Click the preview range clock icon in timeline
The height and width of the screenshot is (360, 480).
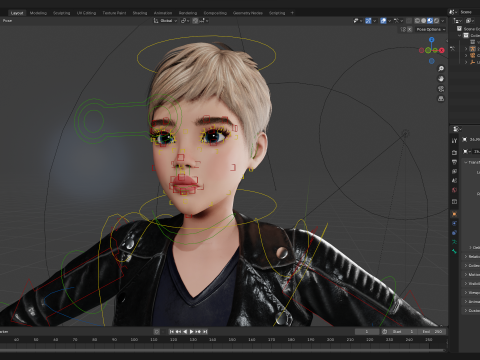point(384,332)
